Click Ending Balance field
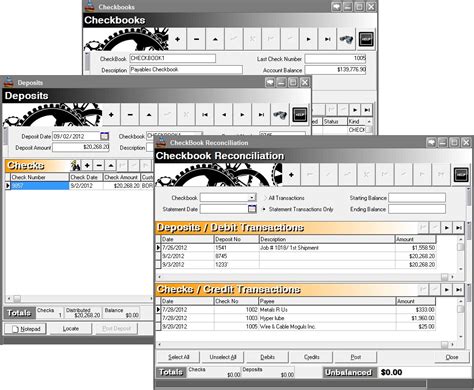Screen dimensions: 474x390 pyautogui.click(x=417, y=209)
